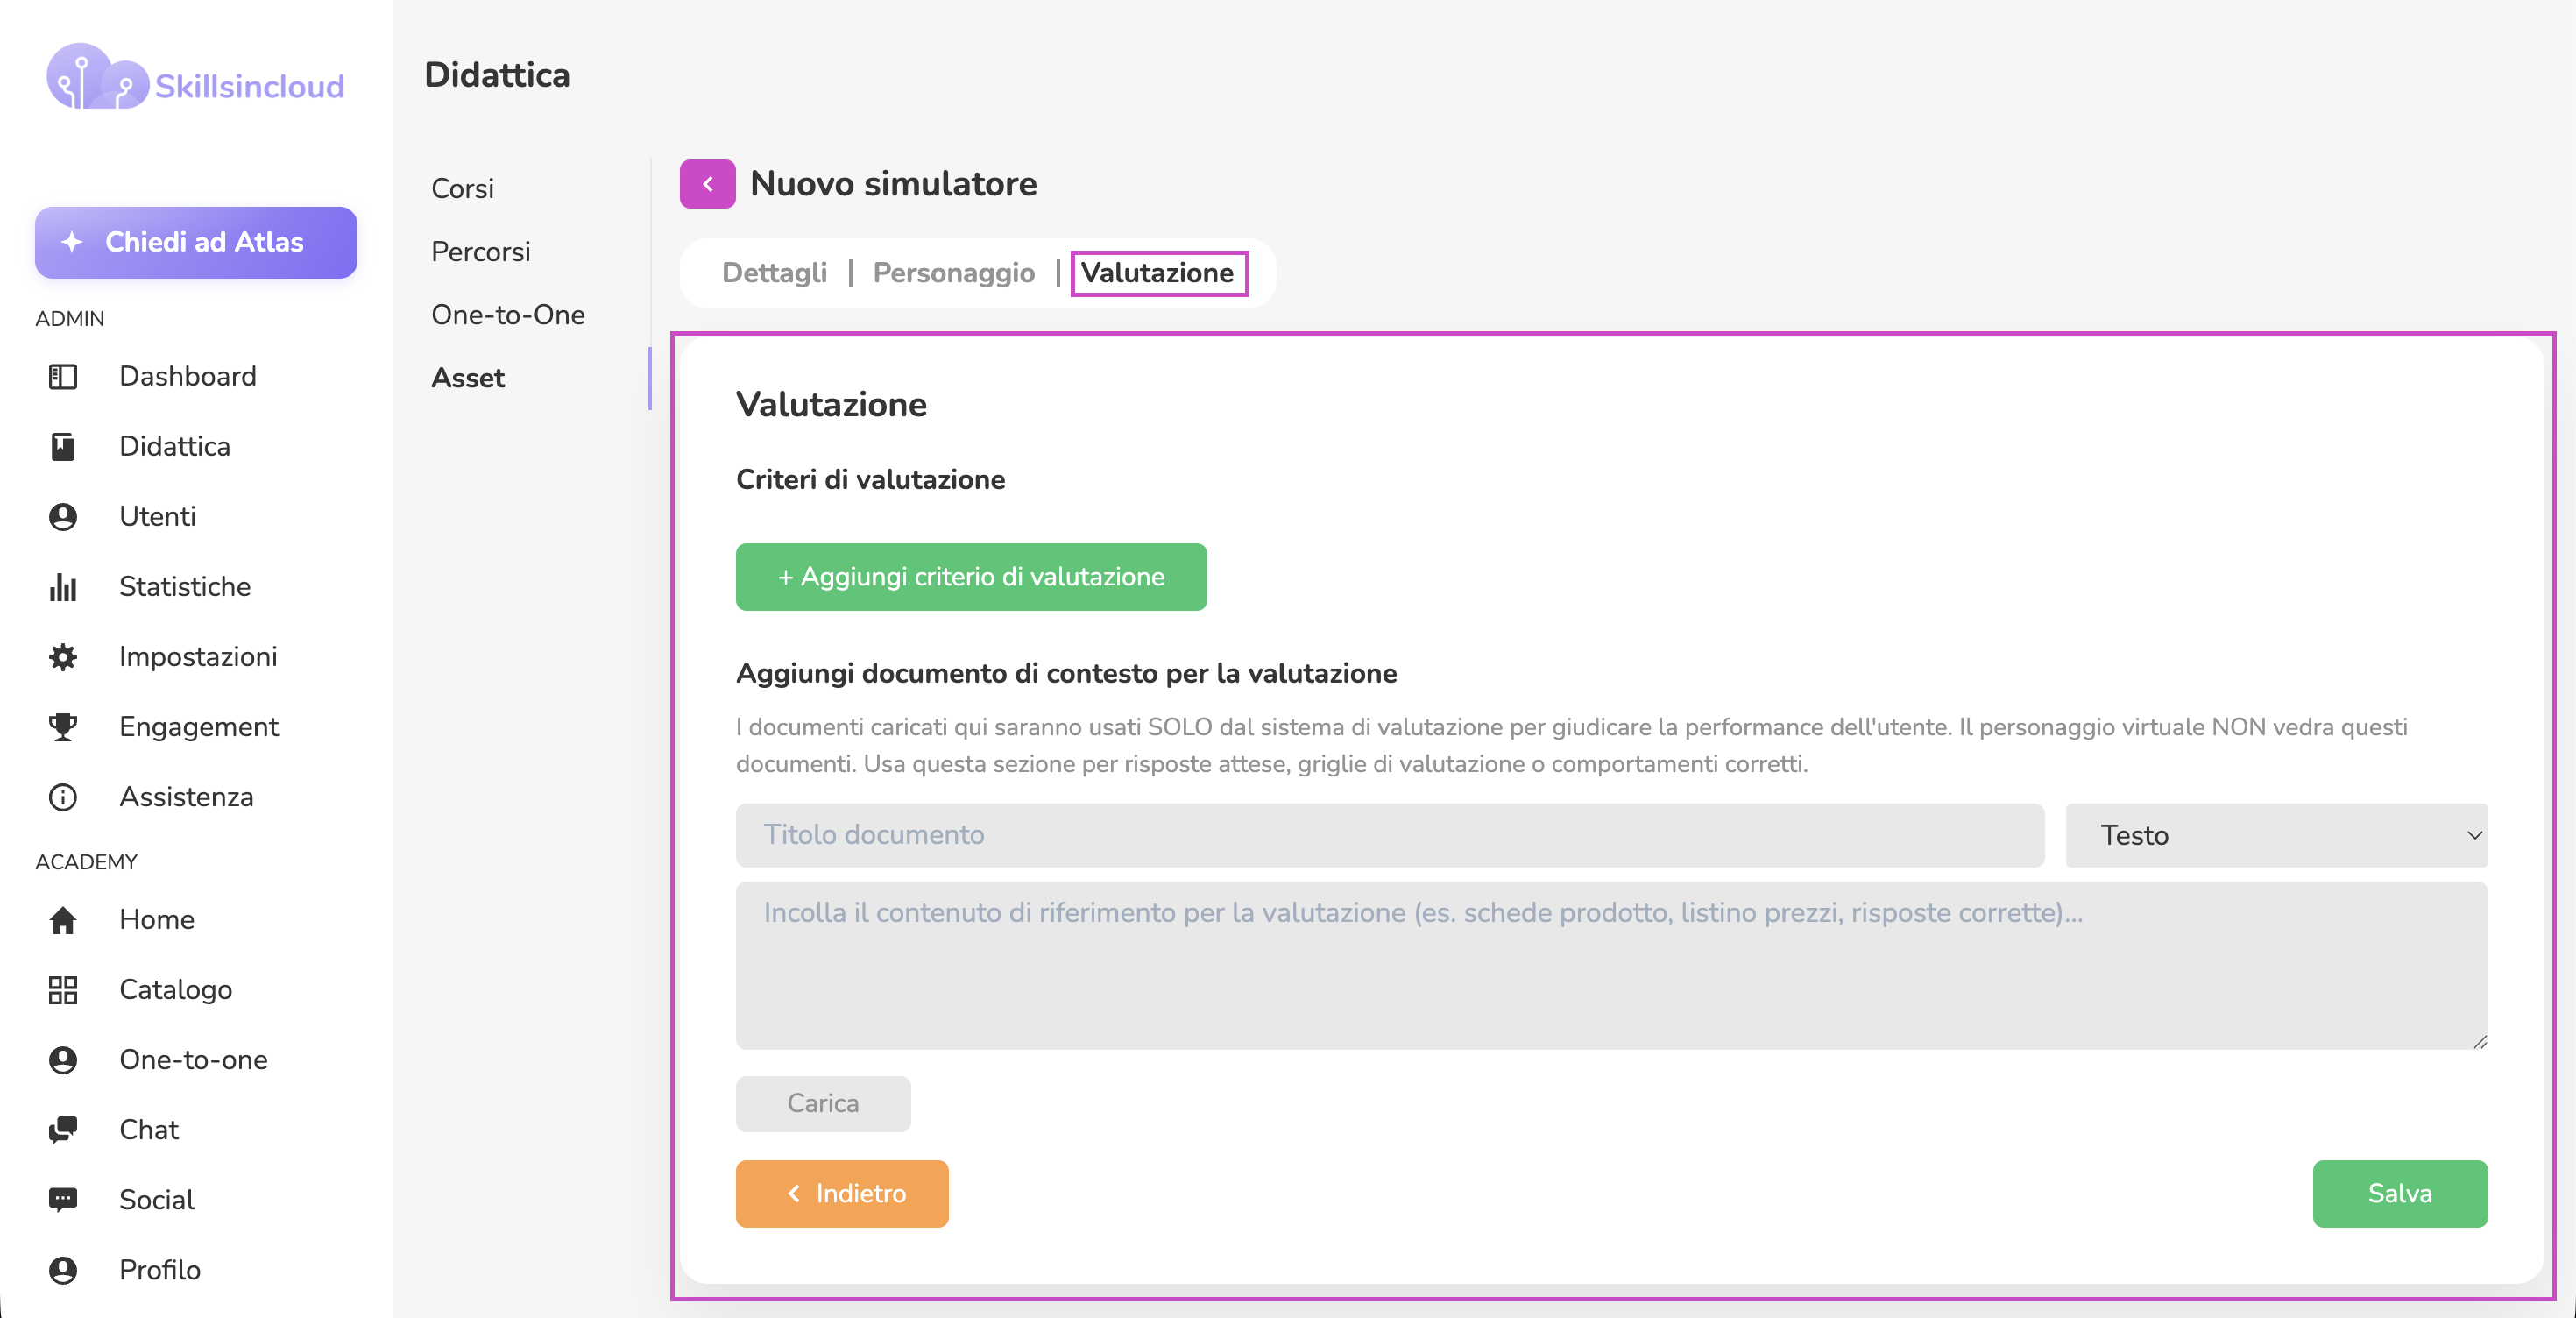Screen dimensions: 2576x1318
Task: Open Statistiche section
Action: (x=184, y=587)
